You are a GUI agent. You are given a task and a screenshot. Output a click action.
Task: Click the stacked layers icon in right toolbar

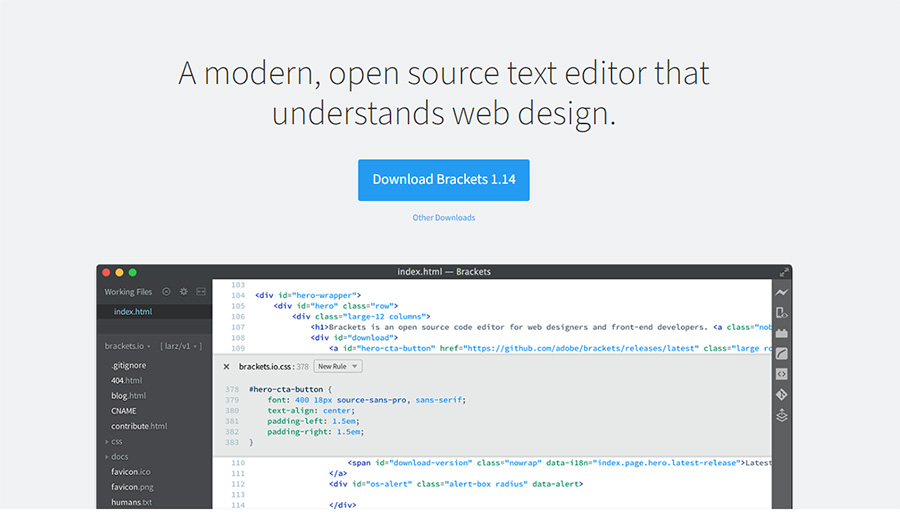point(781,416)
